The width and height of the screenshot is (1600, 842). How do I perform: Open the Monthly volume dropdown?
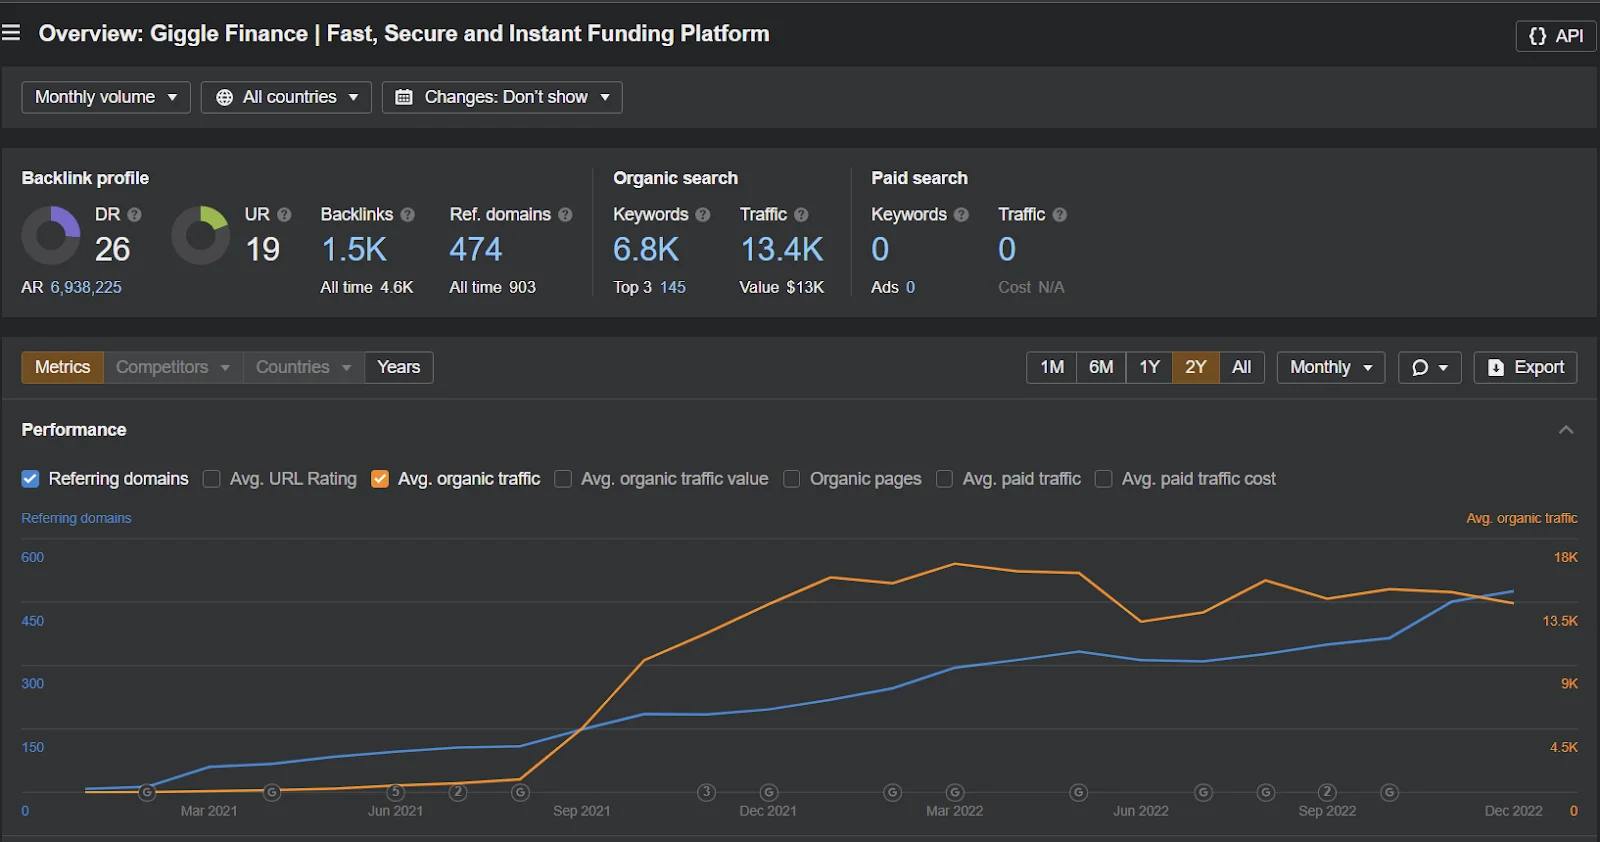tap(106, 97)
